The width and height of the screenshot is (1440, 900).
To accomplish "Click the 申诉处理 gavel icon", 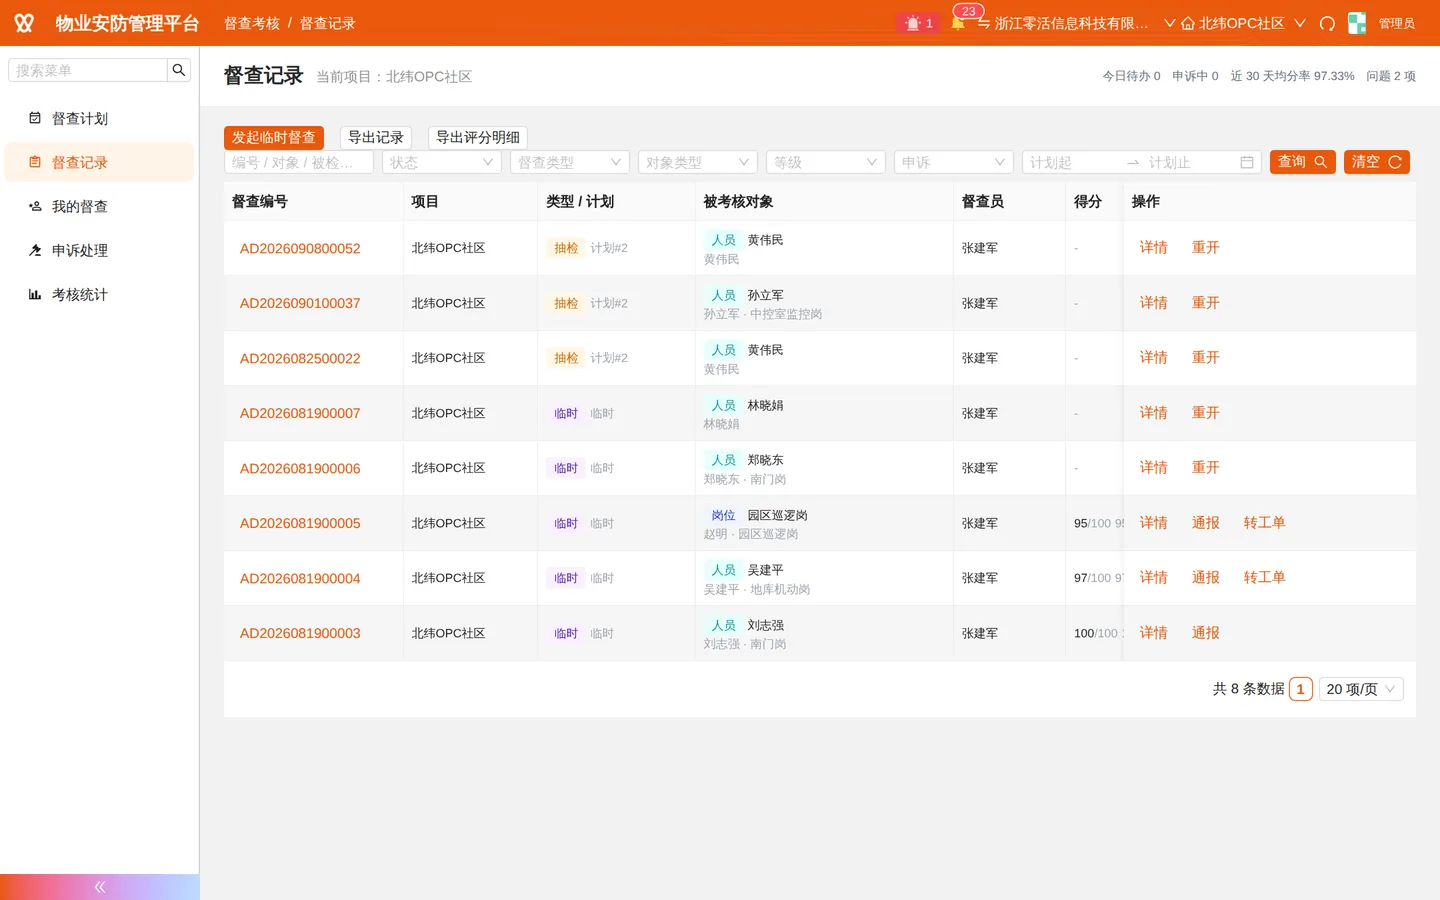I will click(35, 250).
